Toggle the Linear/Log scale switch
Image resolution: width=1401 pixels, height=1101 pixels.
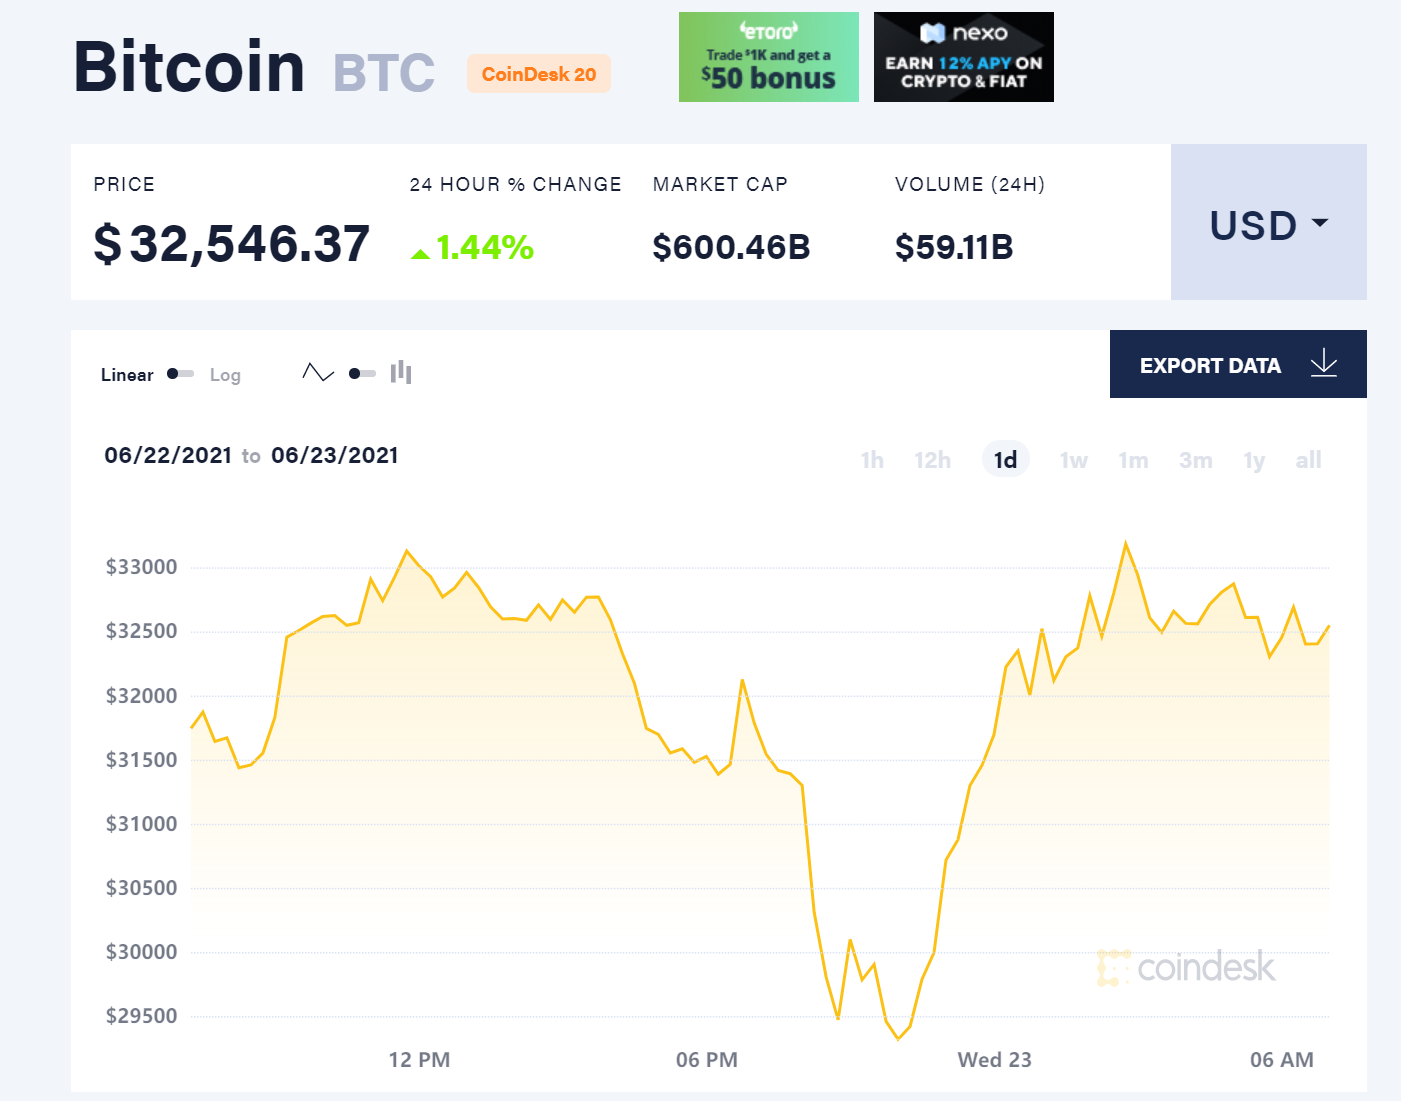coord(180,374)
